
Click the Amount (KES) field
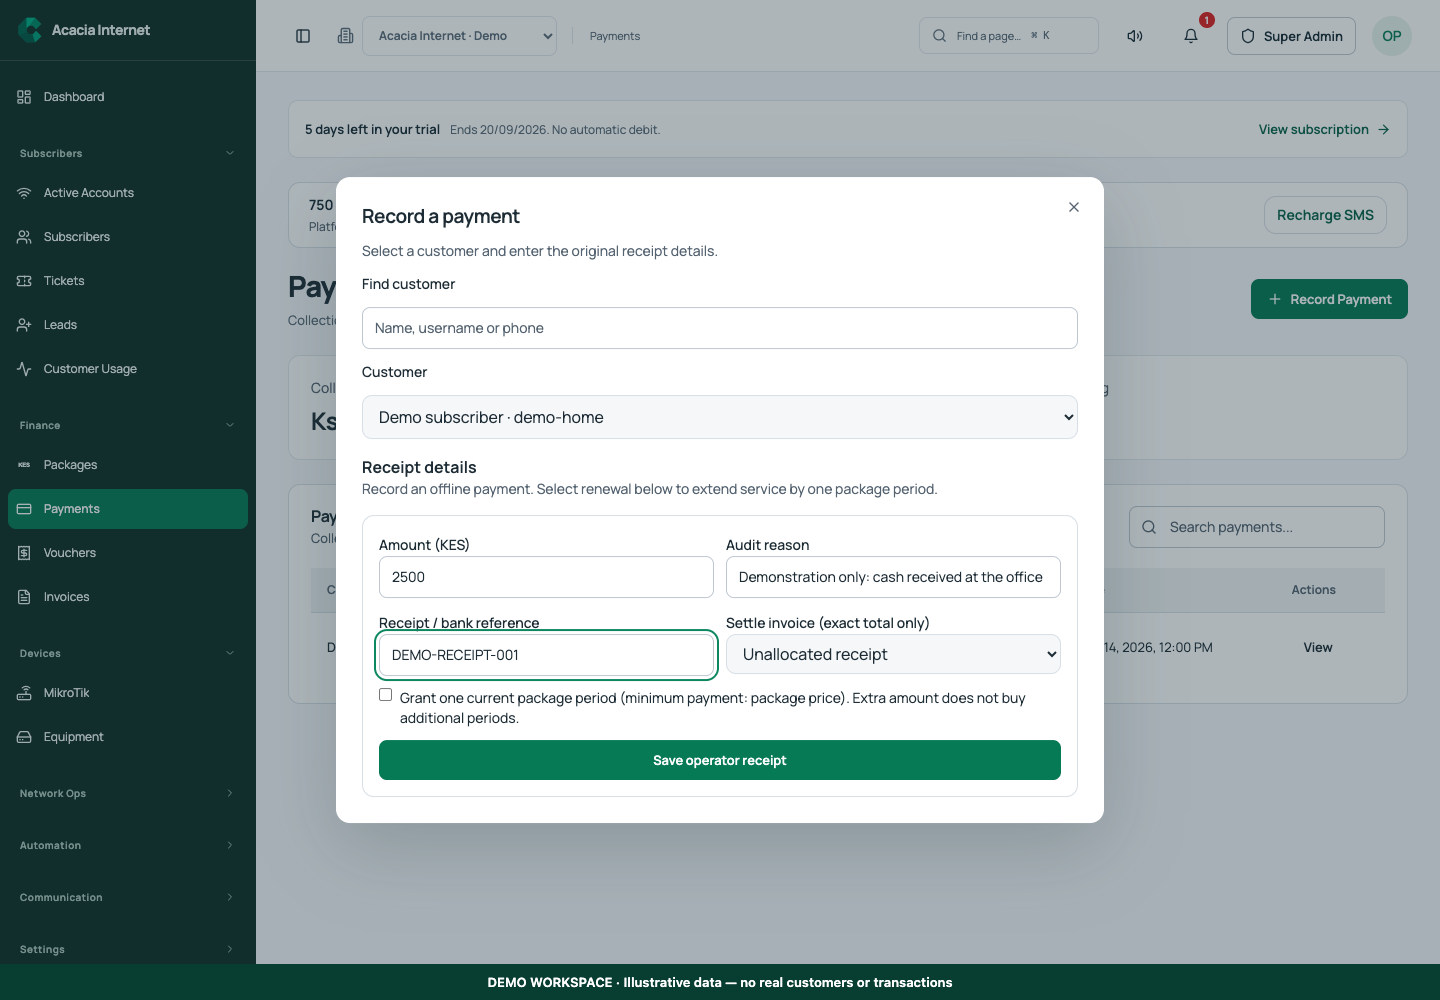(546, 577)
